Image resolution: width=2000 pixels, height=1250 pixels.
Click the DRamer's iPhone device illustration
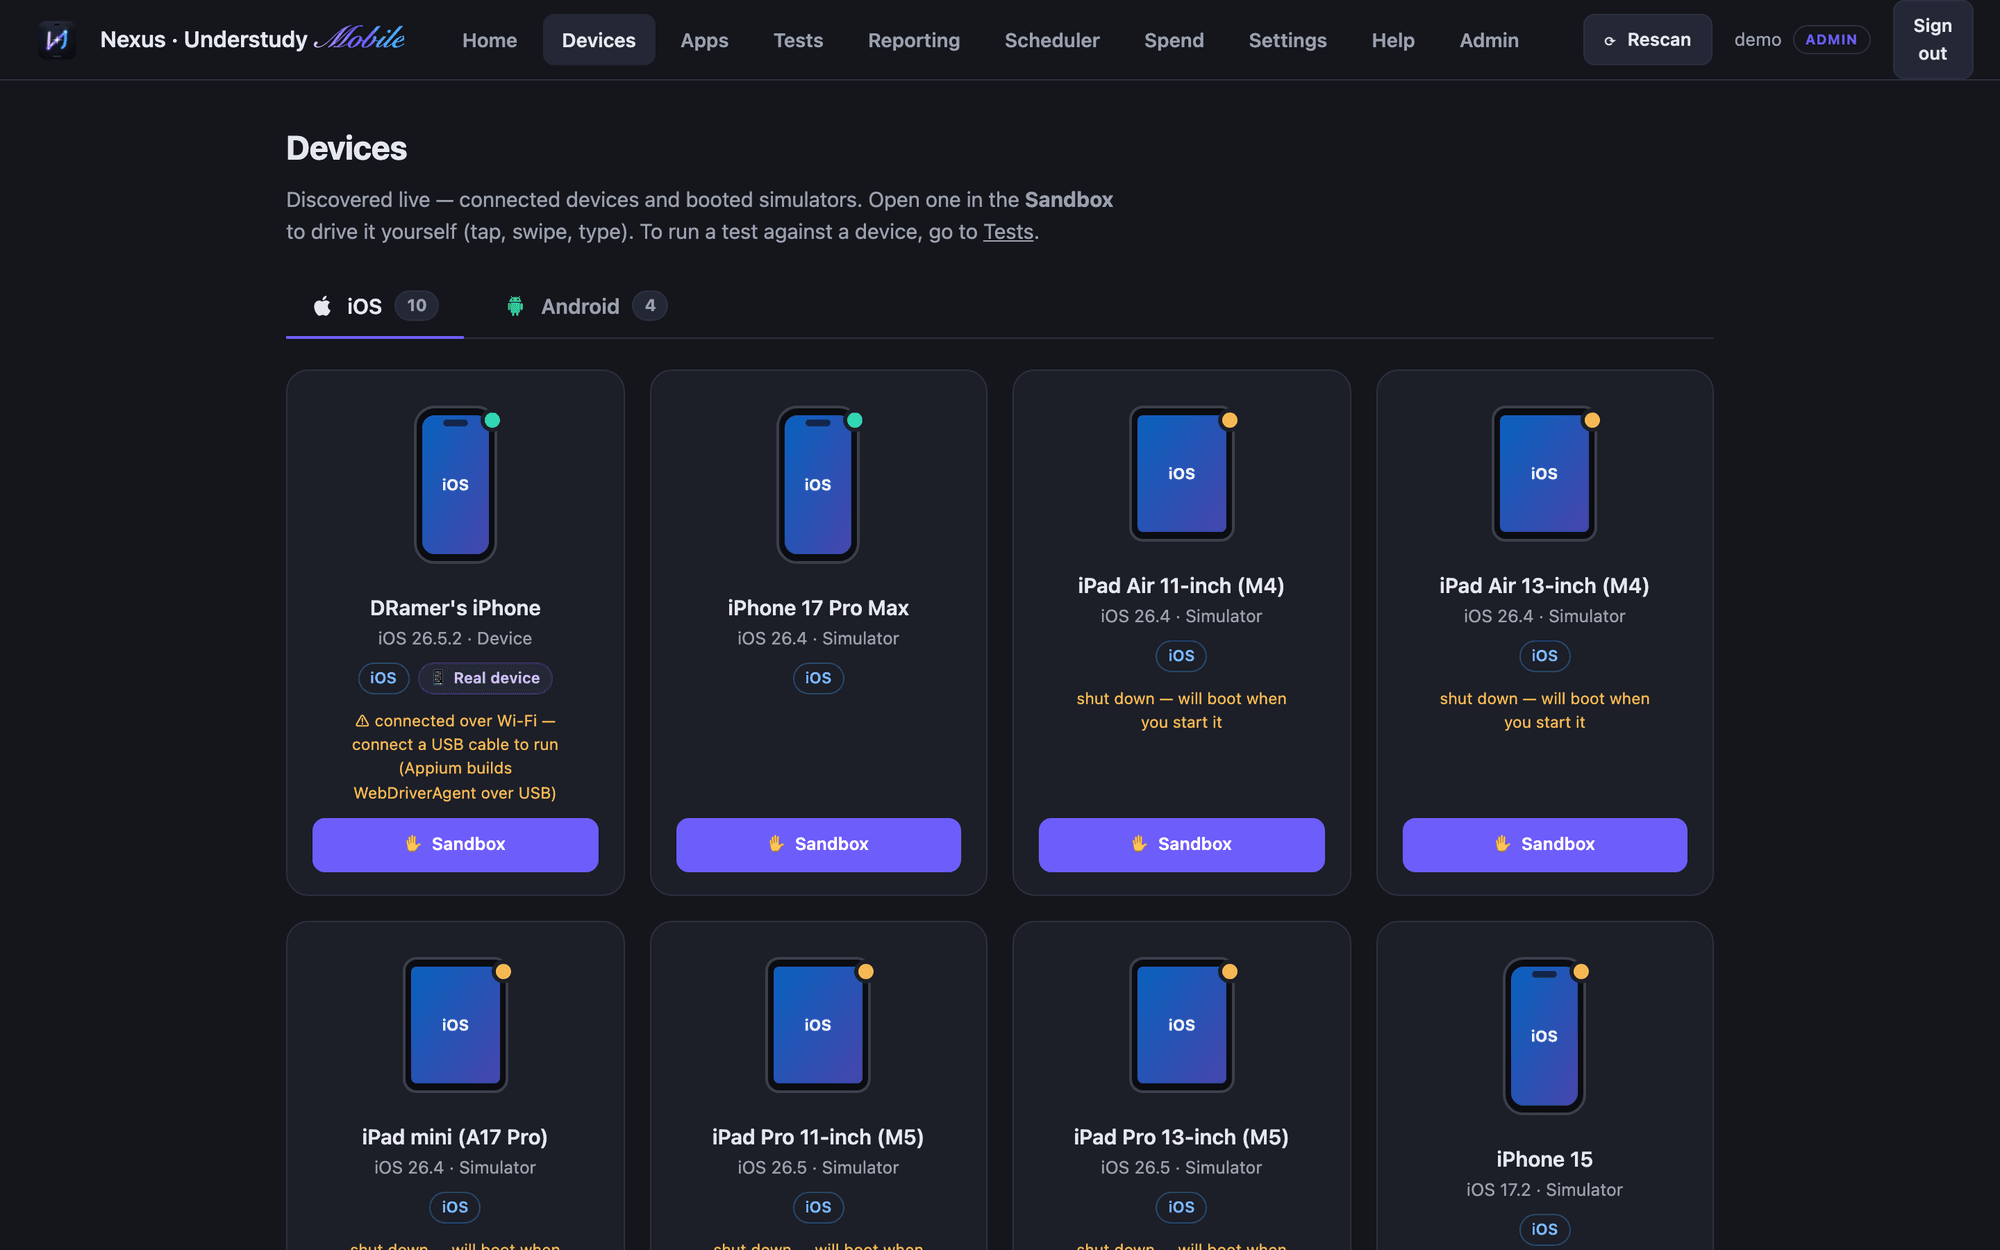(455, 484)
